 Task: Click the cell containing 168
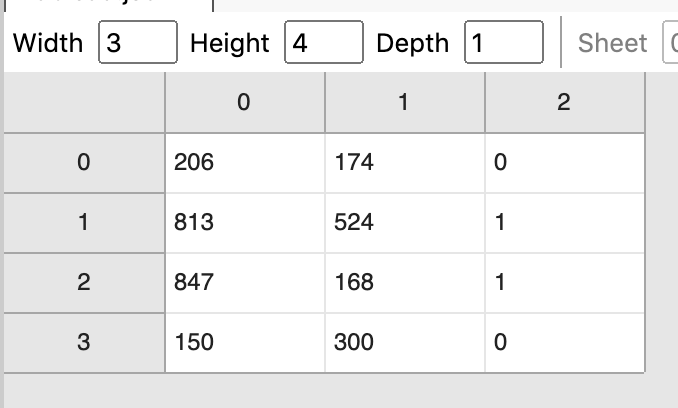tap(405, 283)
